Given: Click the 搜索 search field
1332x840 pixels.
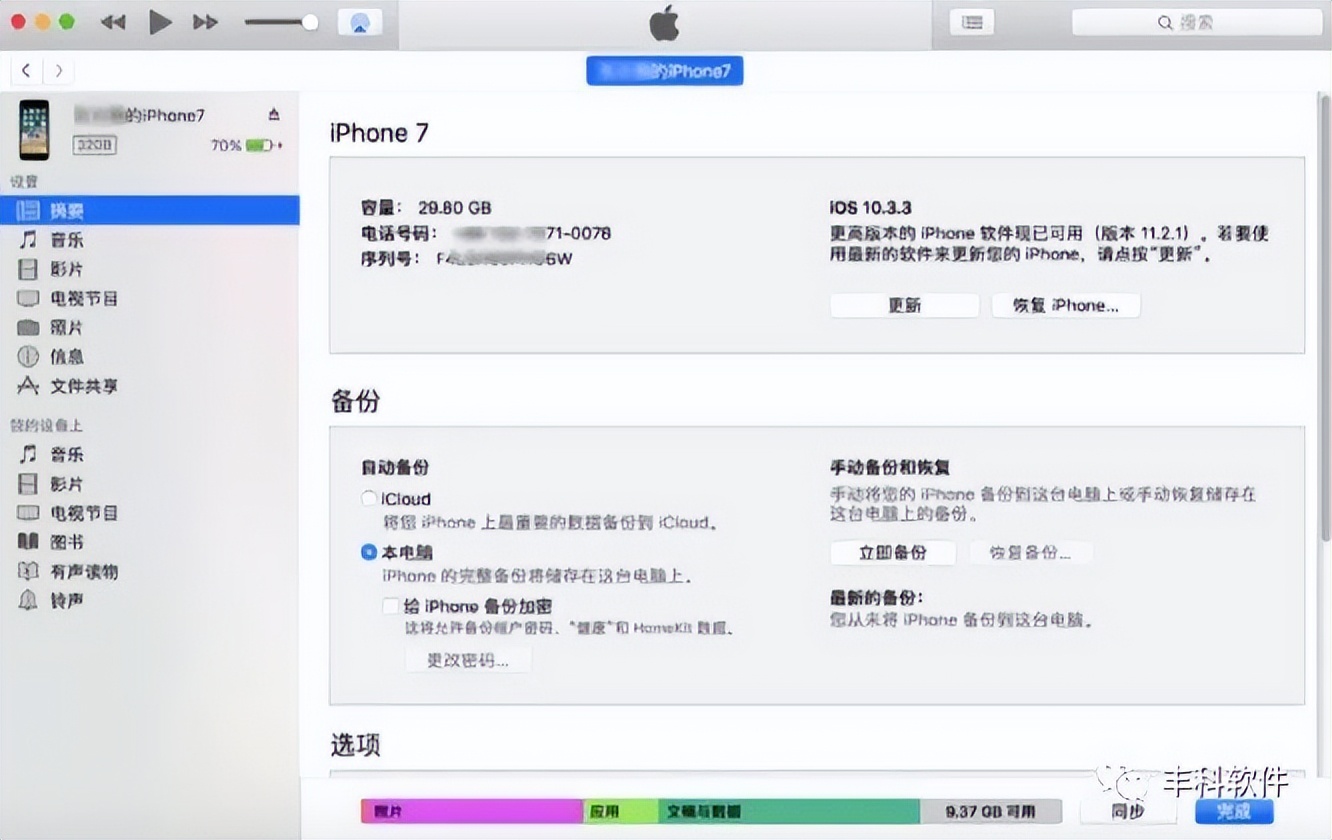Looking at the screenshot, I should (x=1200, y=21).
